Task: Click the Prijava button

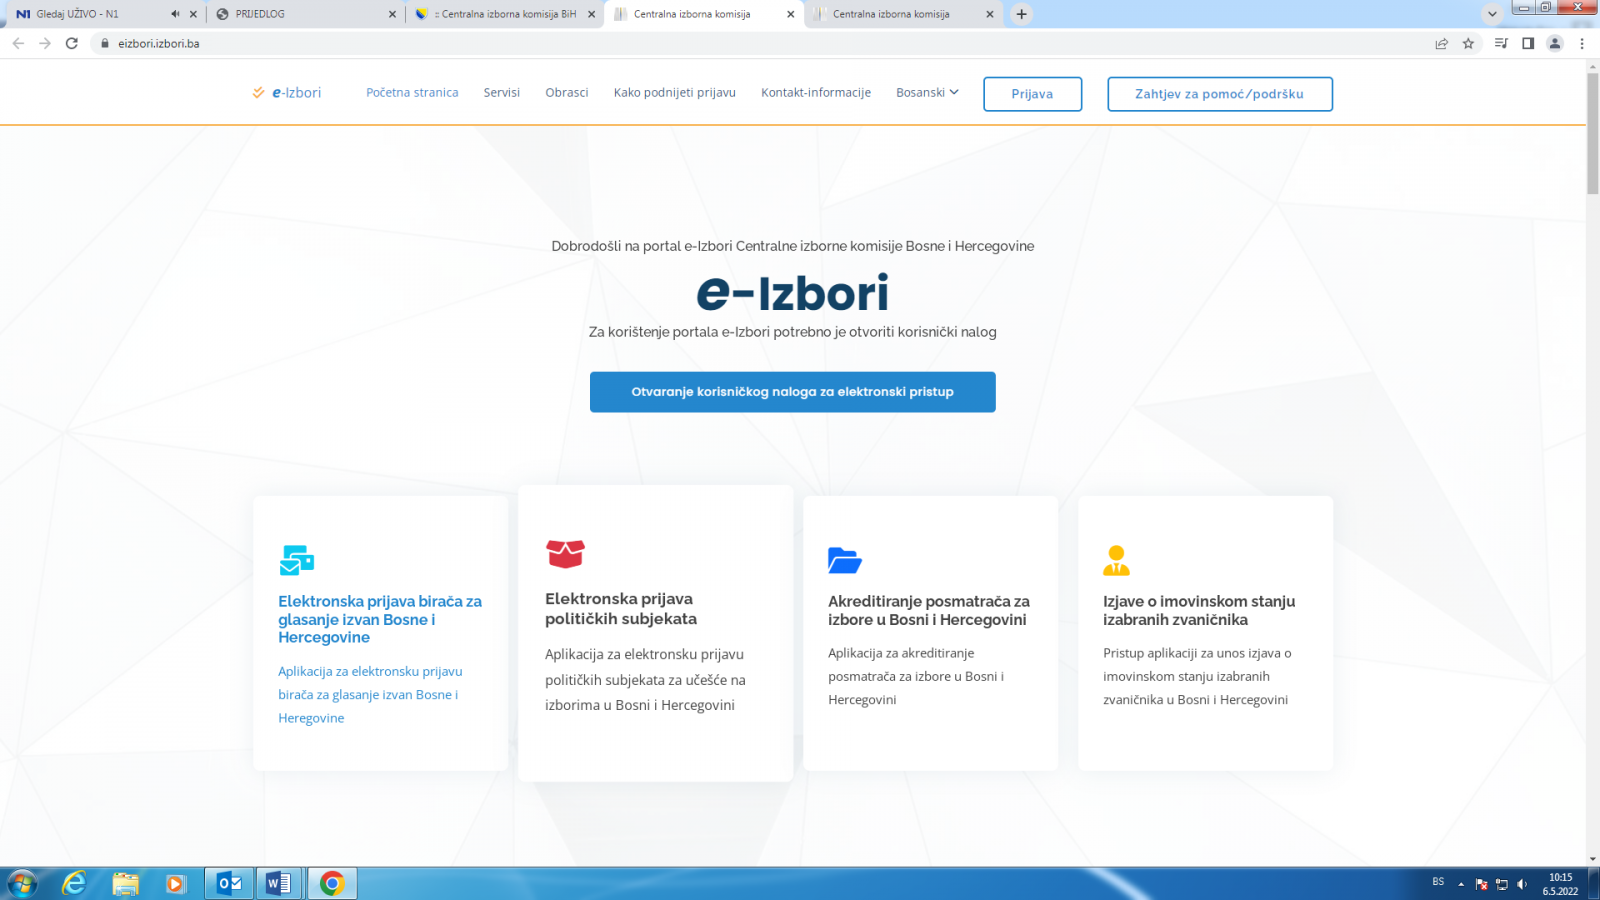Action: coord(1032,94)
